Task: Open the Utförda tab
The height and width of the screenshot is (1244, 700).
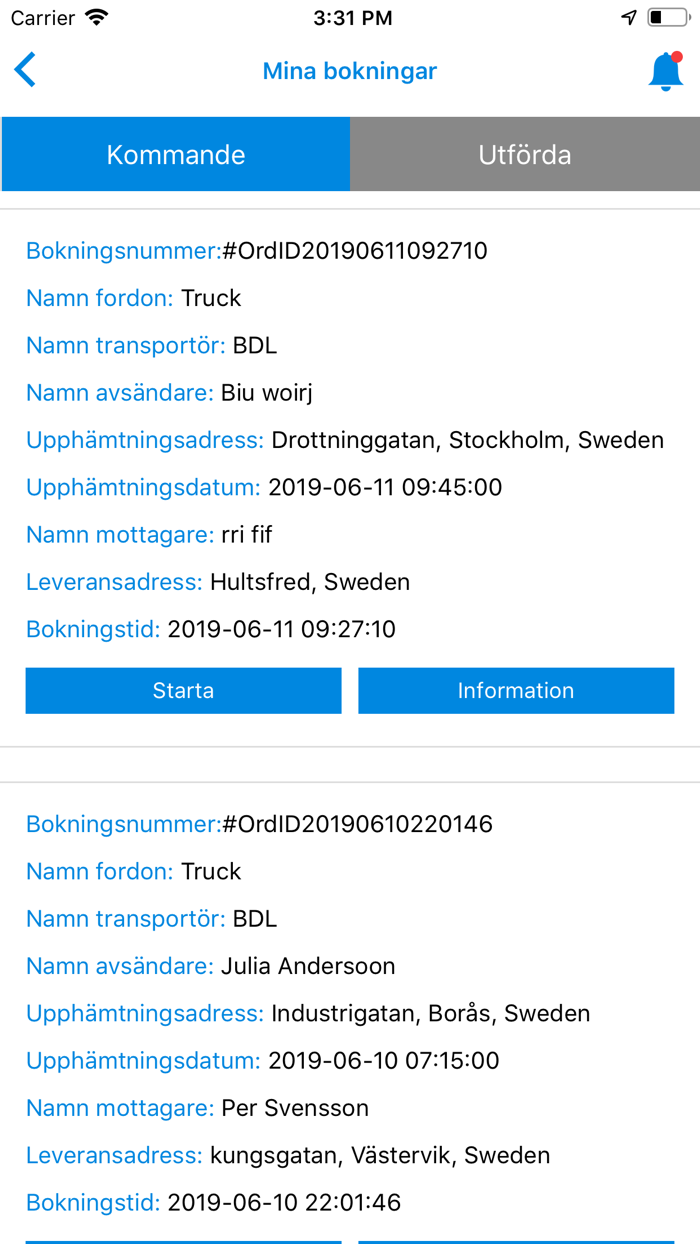Action: pos(525,155)
